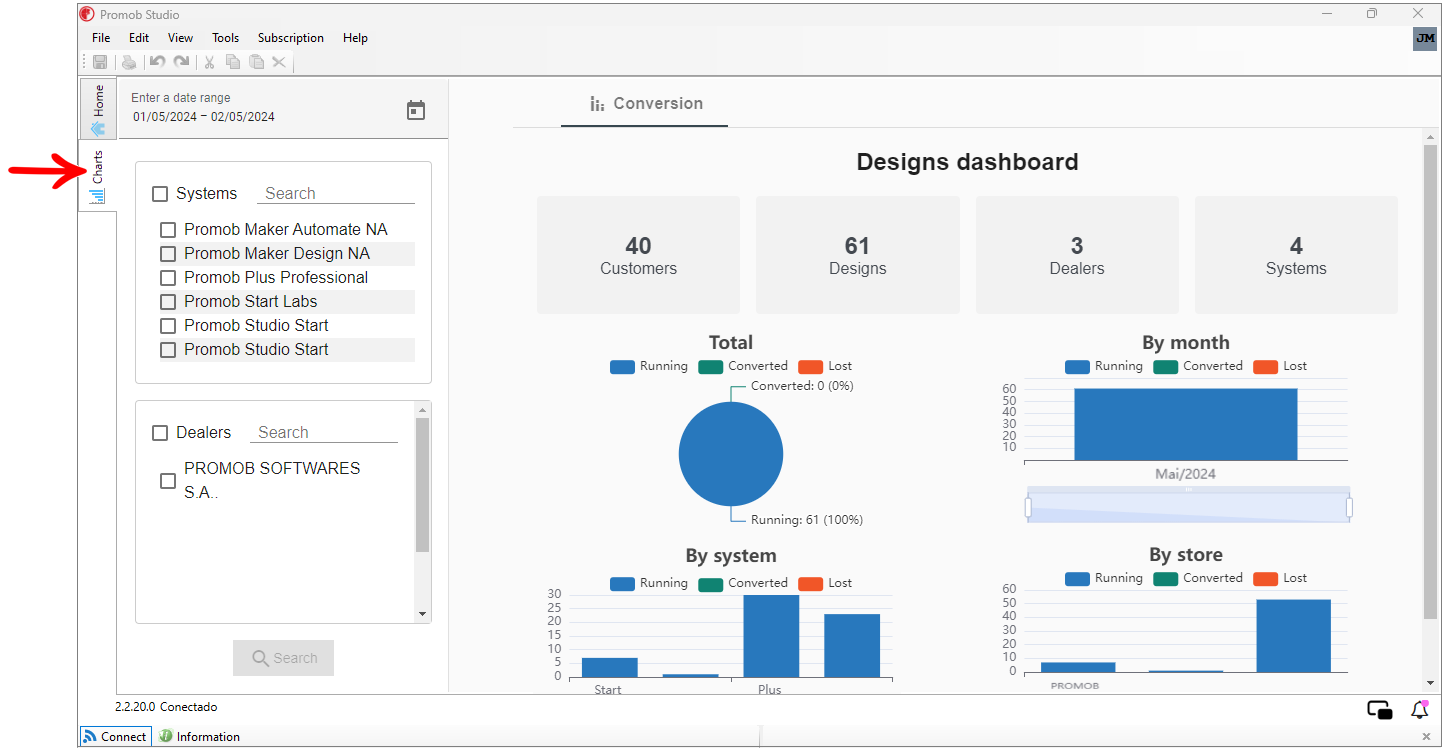Close the bottom panel with X

click(x=1426, y=737)
